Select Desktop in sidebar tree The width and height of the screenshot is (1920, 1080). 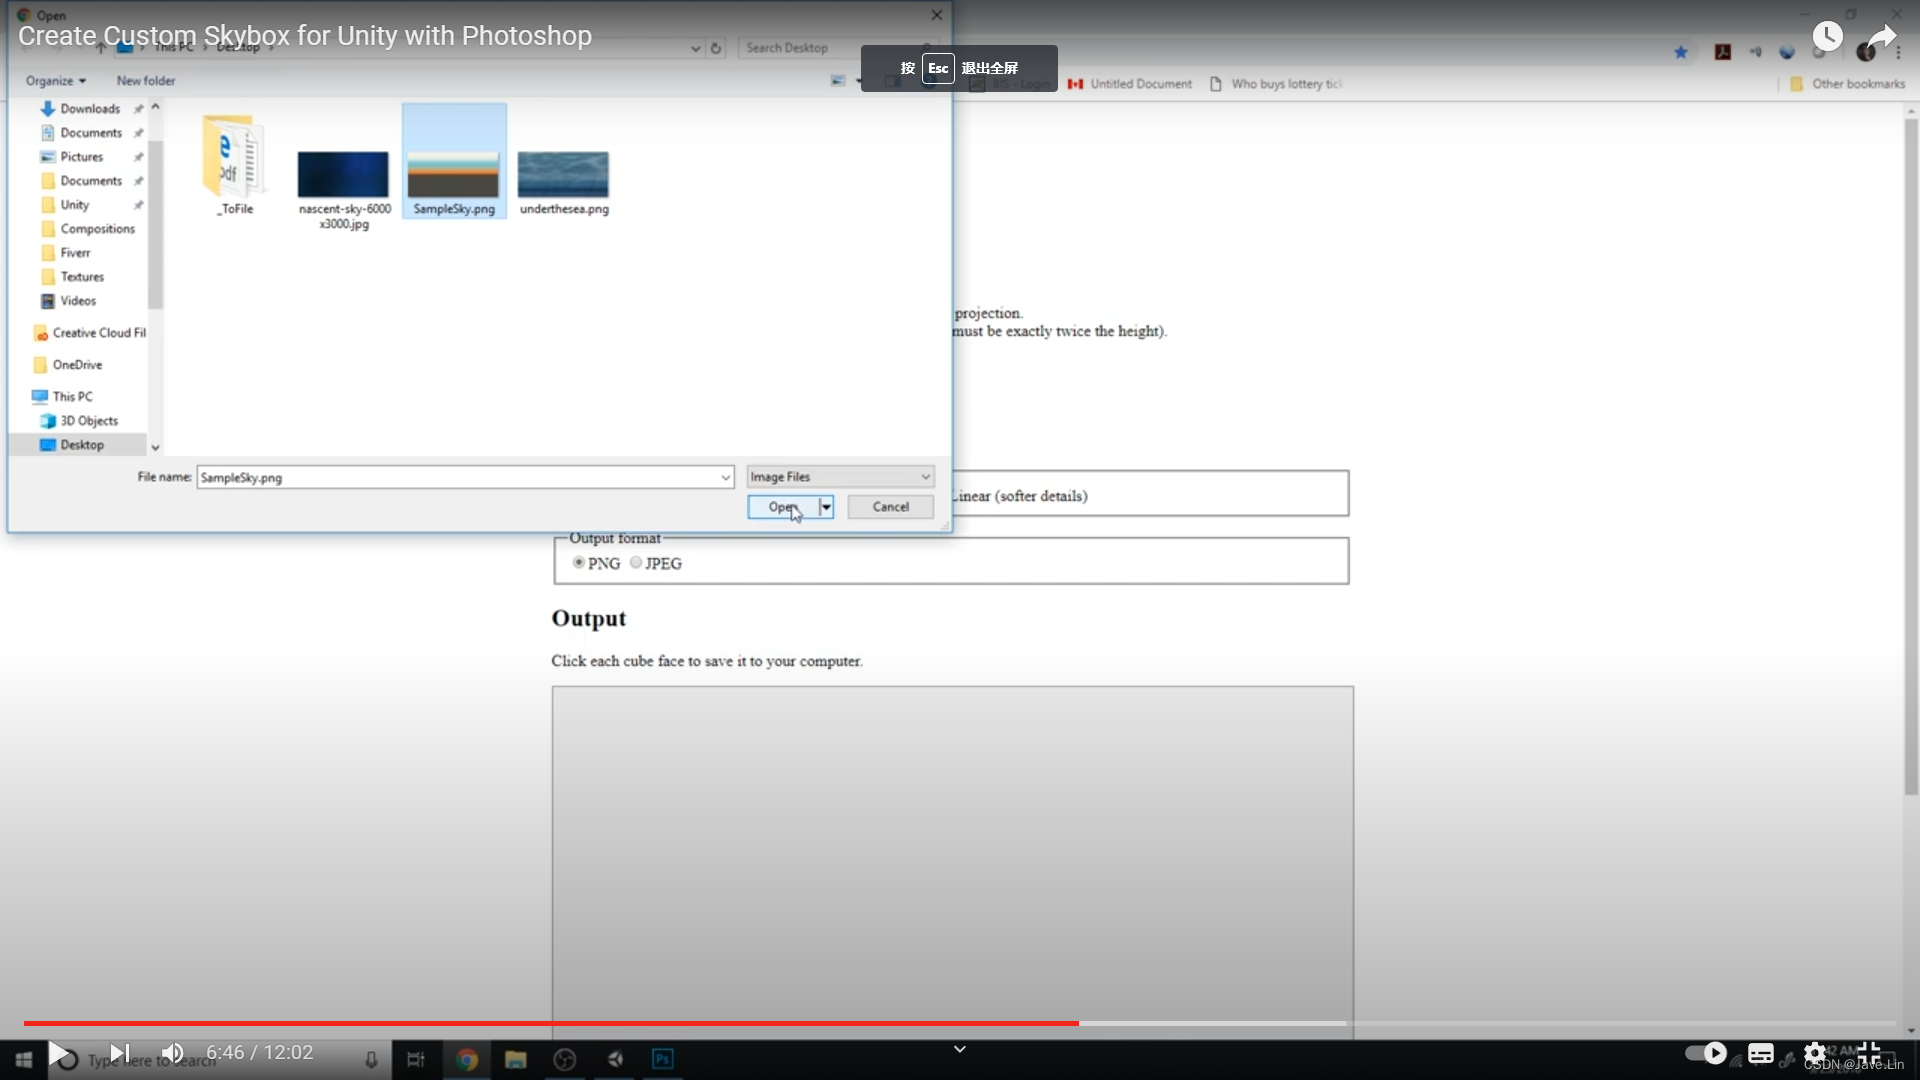(82, 445)
